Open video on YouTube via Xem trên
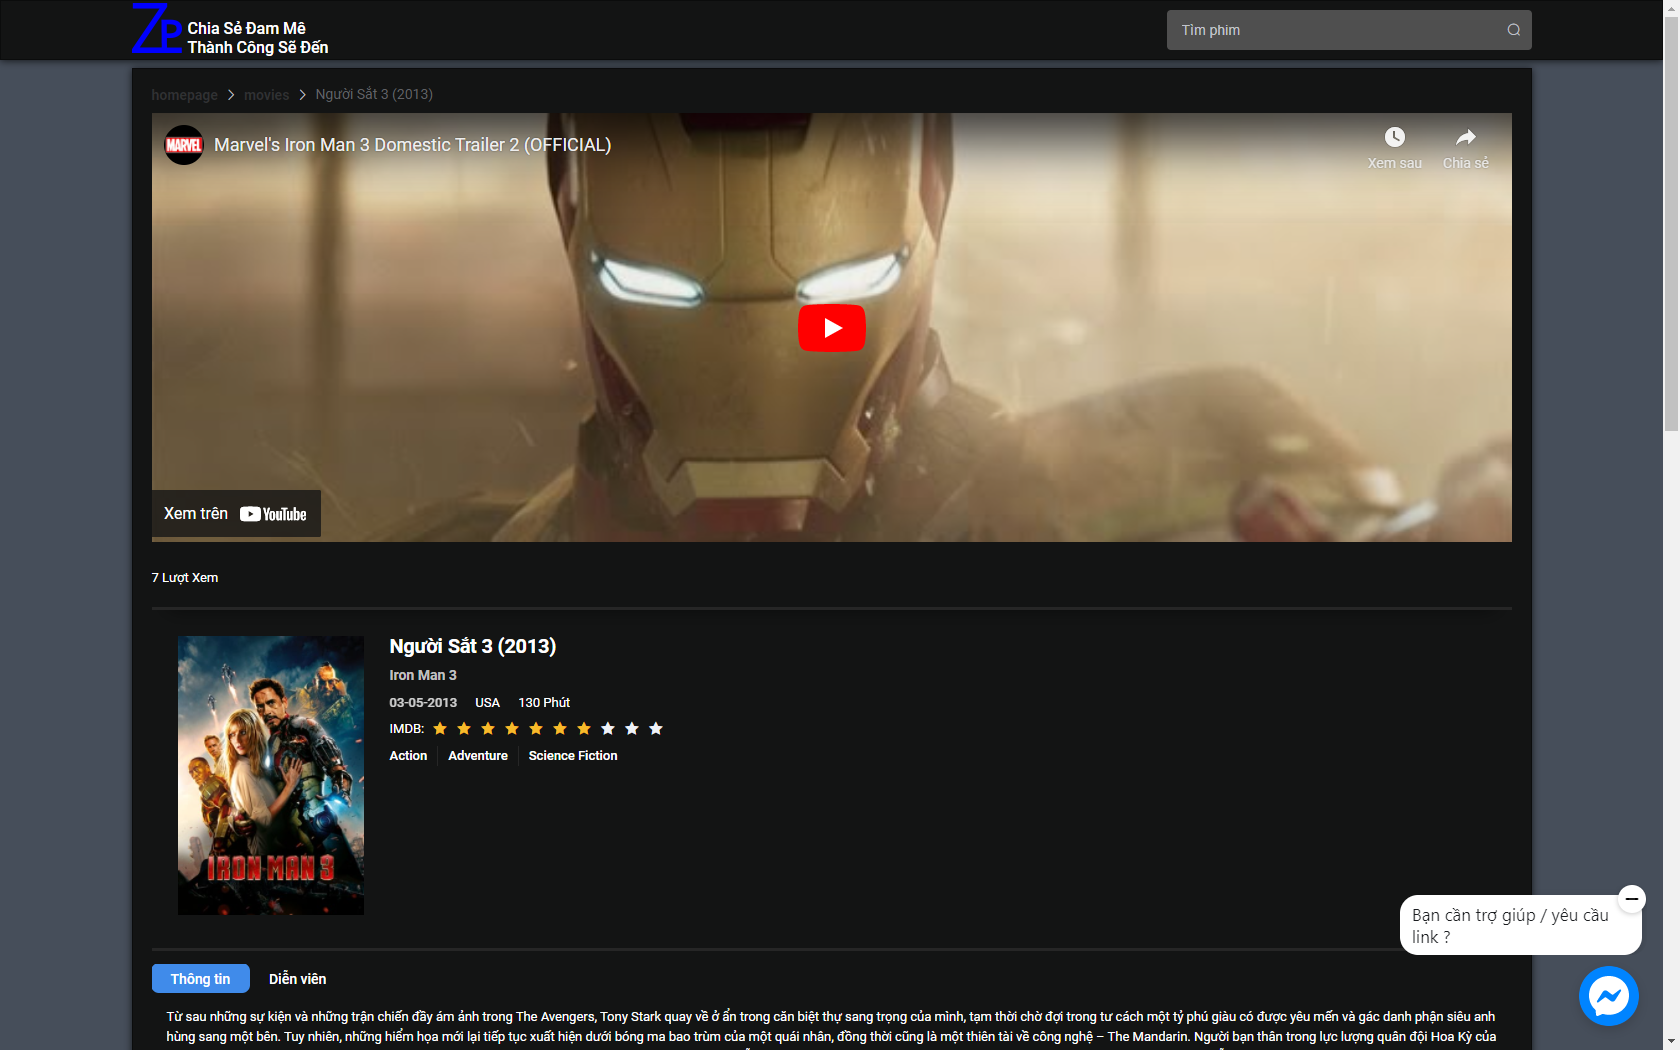The width and height of the screenshot is (1680, 1050). pyautogui.click(x=236, y=514)
